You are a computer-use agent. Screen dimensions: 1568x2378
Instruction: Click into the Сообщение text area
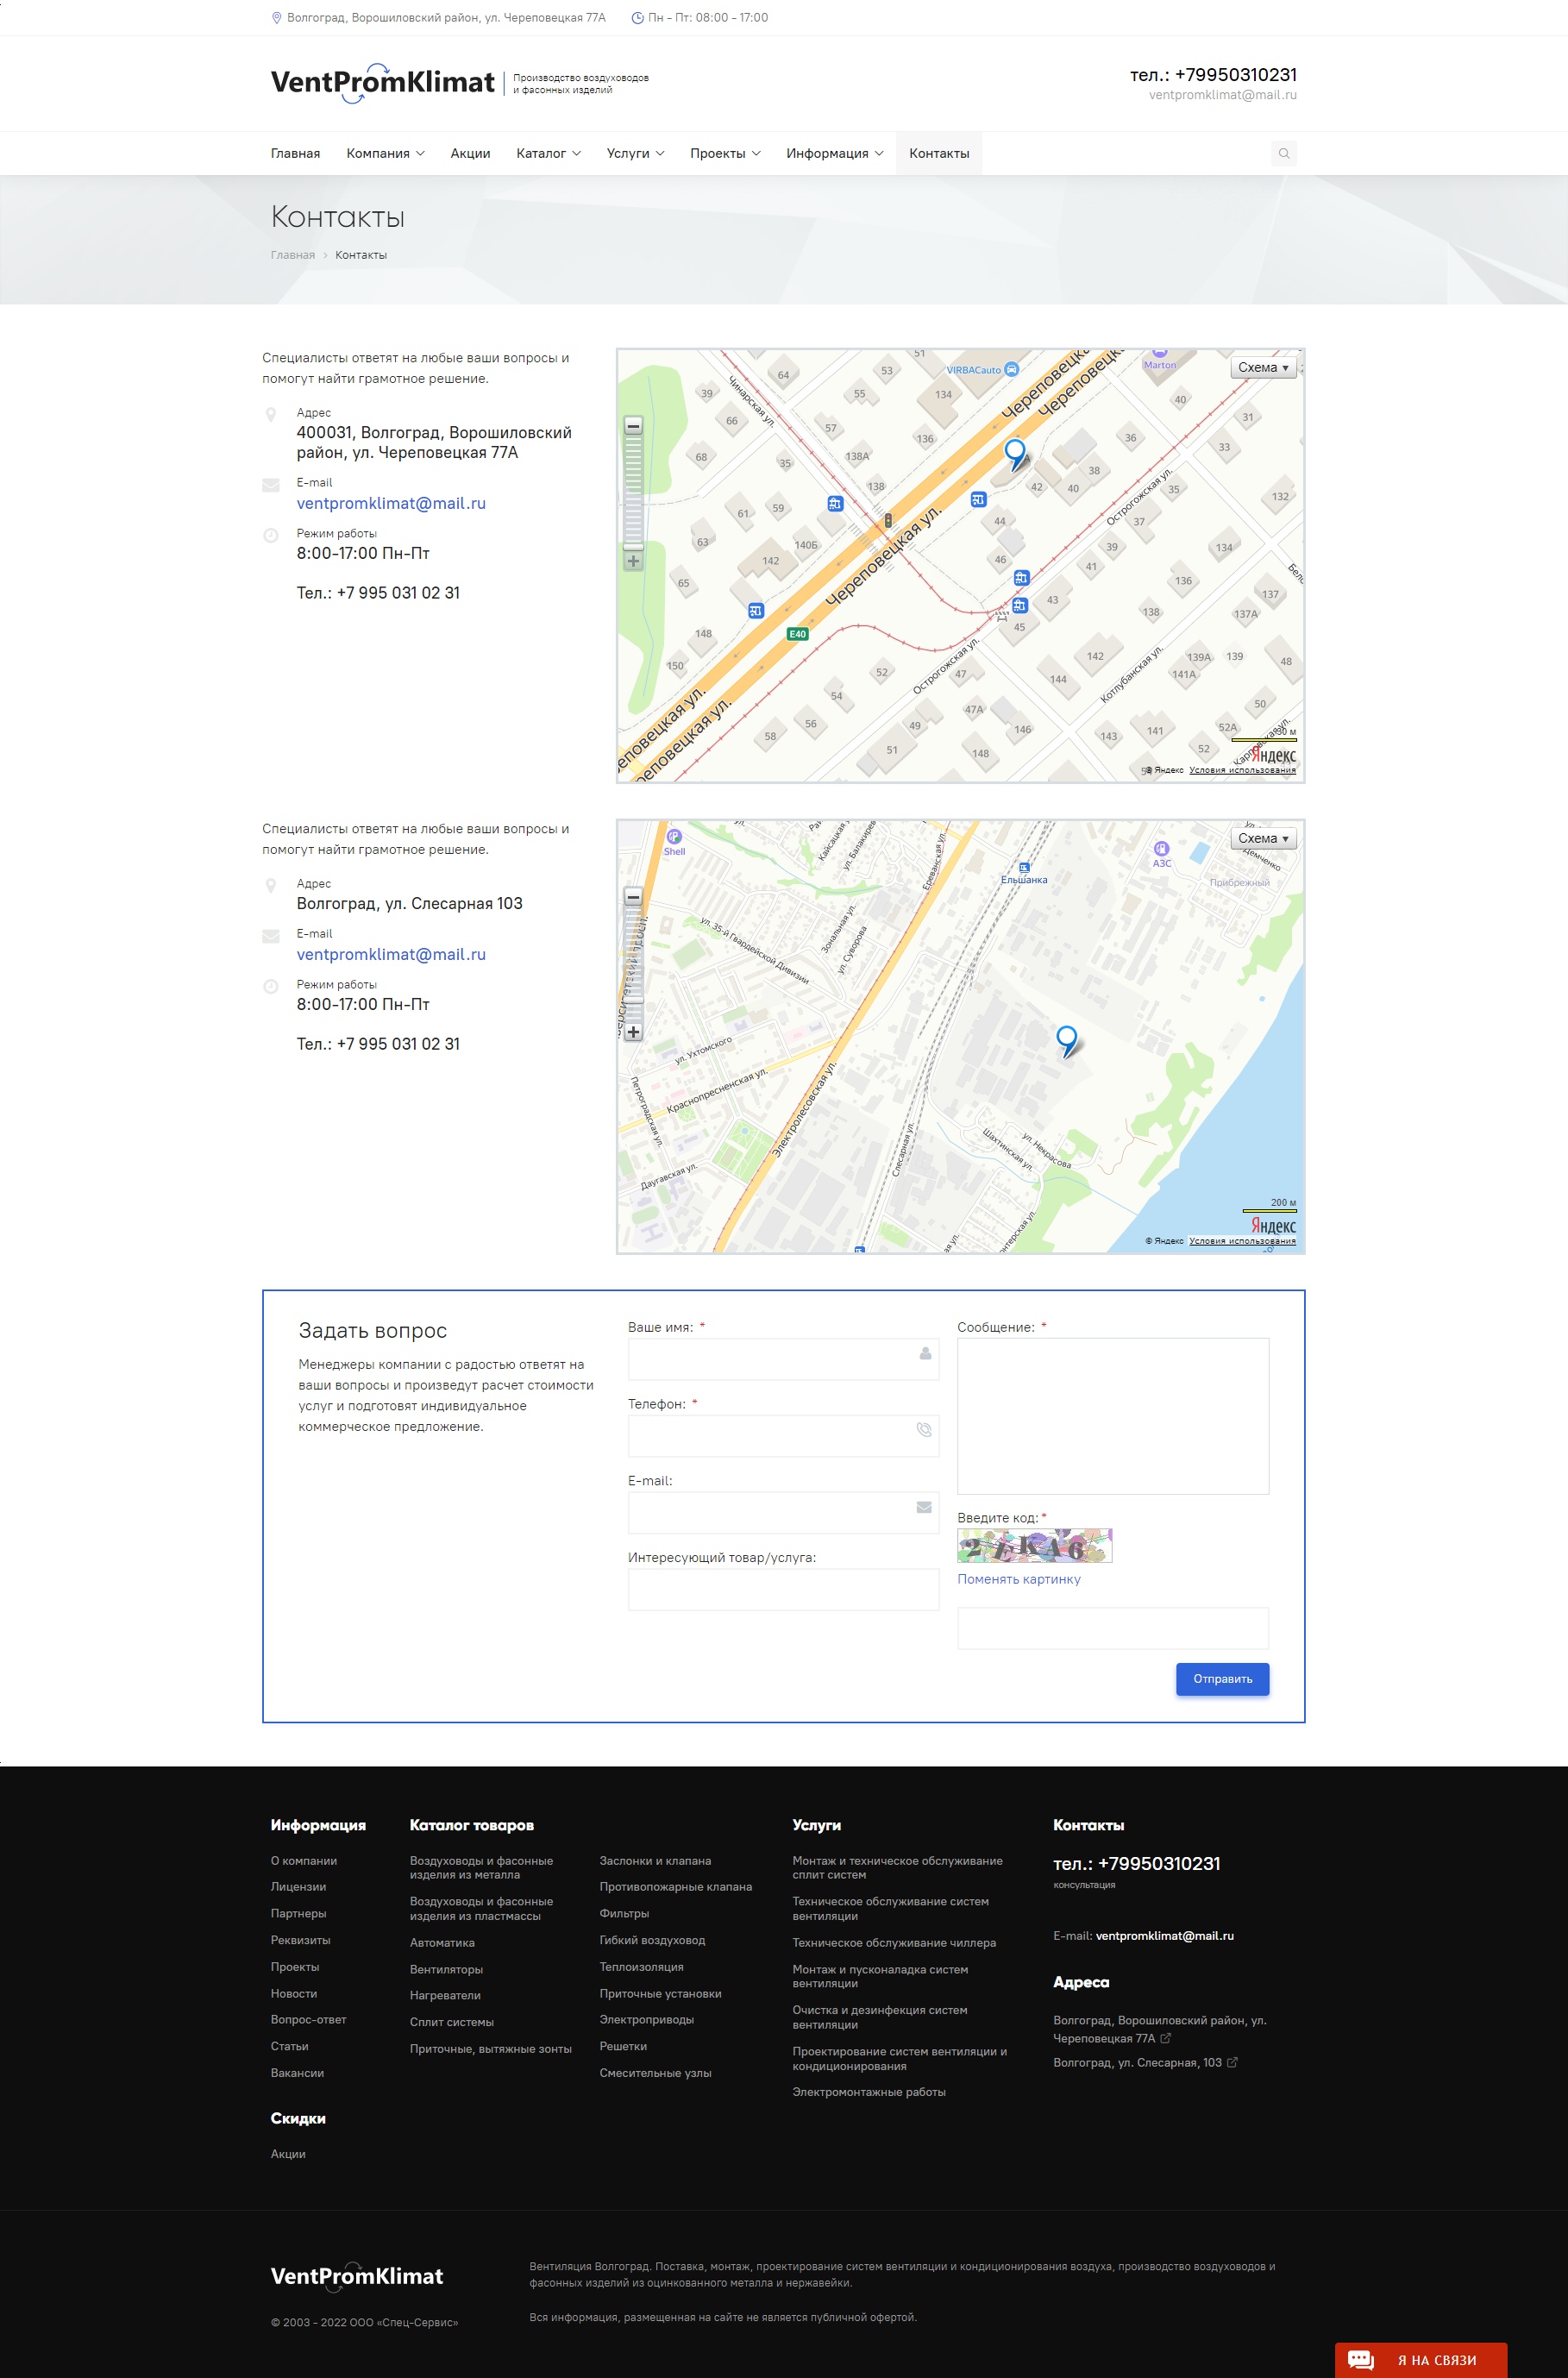1112,1415
